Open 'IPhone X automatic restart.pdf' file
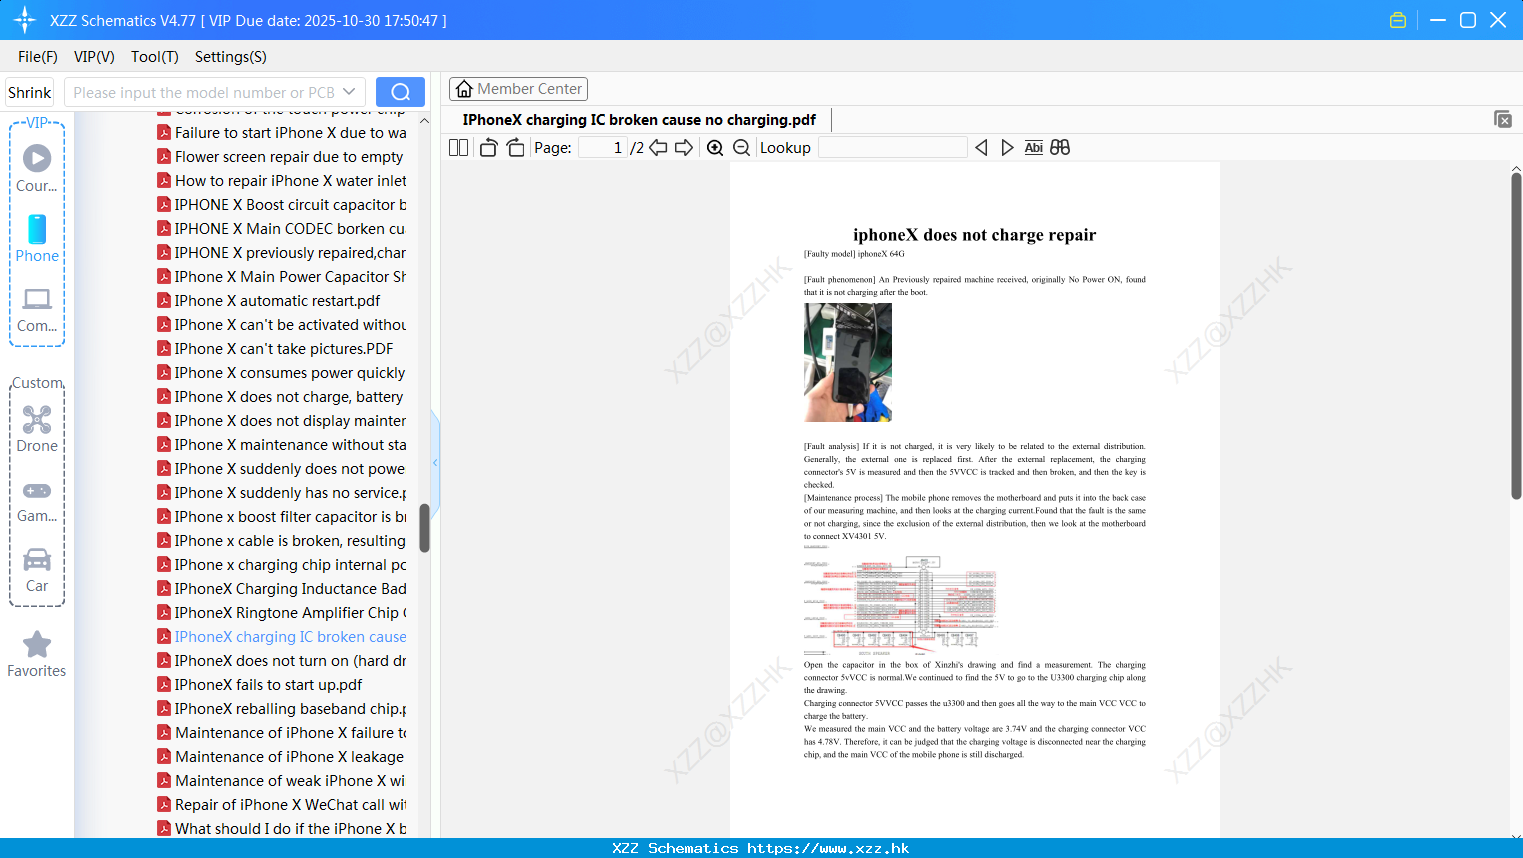Viewport: 1523px width, 858px height. (x=269, y=301)
